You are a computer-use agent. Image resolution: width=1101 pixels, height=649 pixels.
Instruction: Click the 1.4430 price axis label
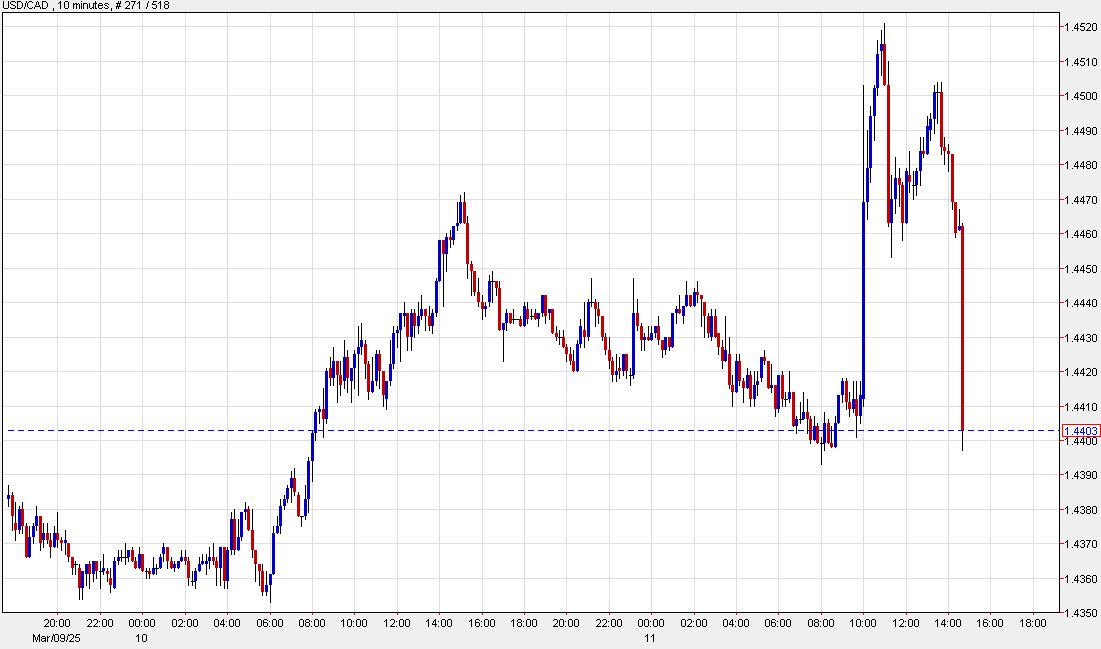[1081, 338]
